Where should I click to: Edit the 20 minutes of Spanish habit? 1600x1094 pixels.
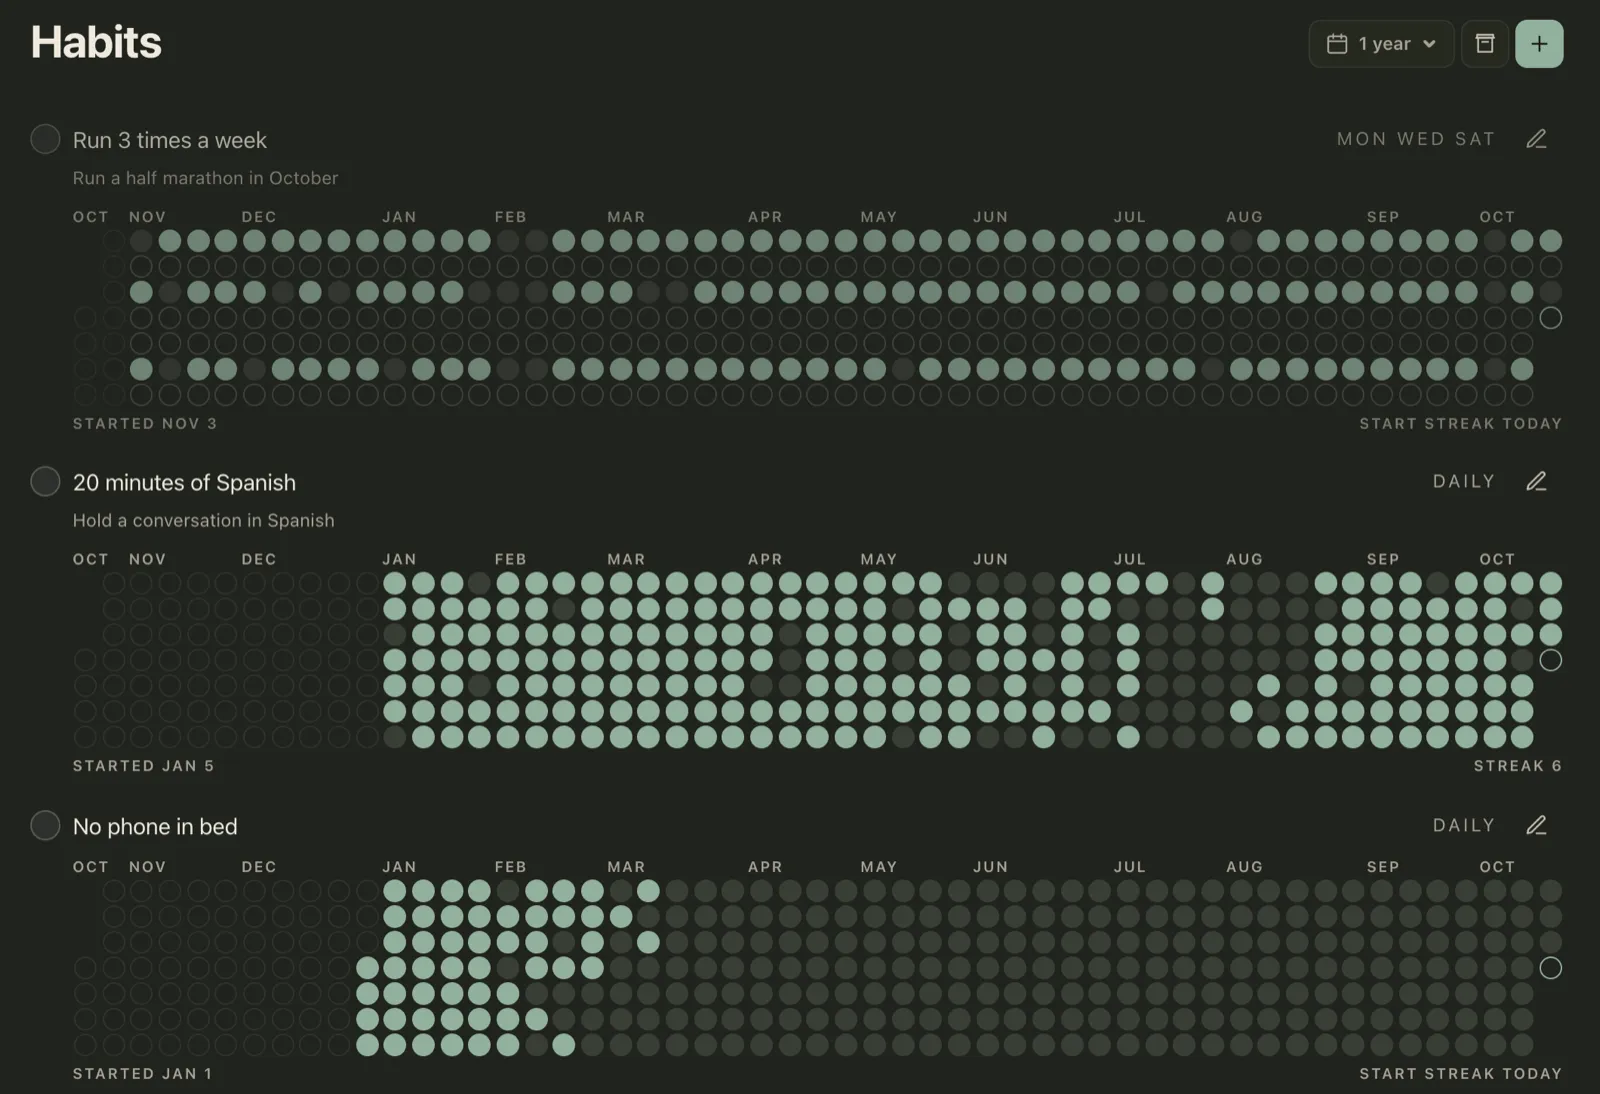[1537, 481]
